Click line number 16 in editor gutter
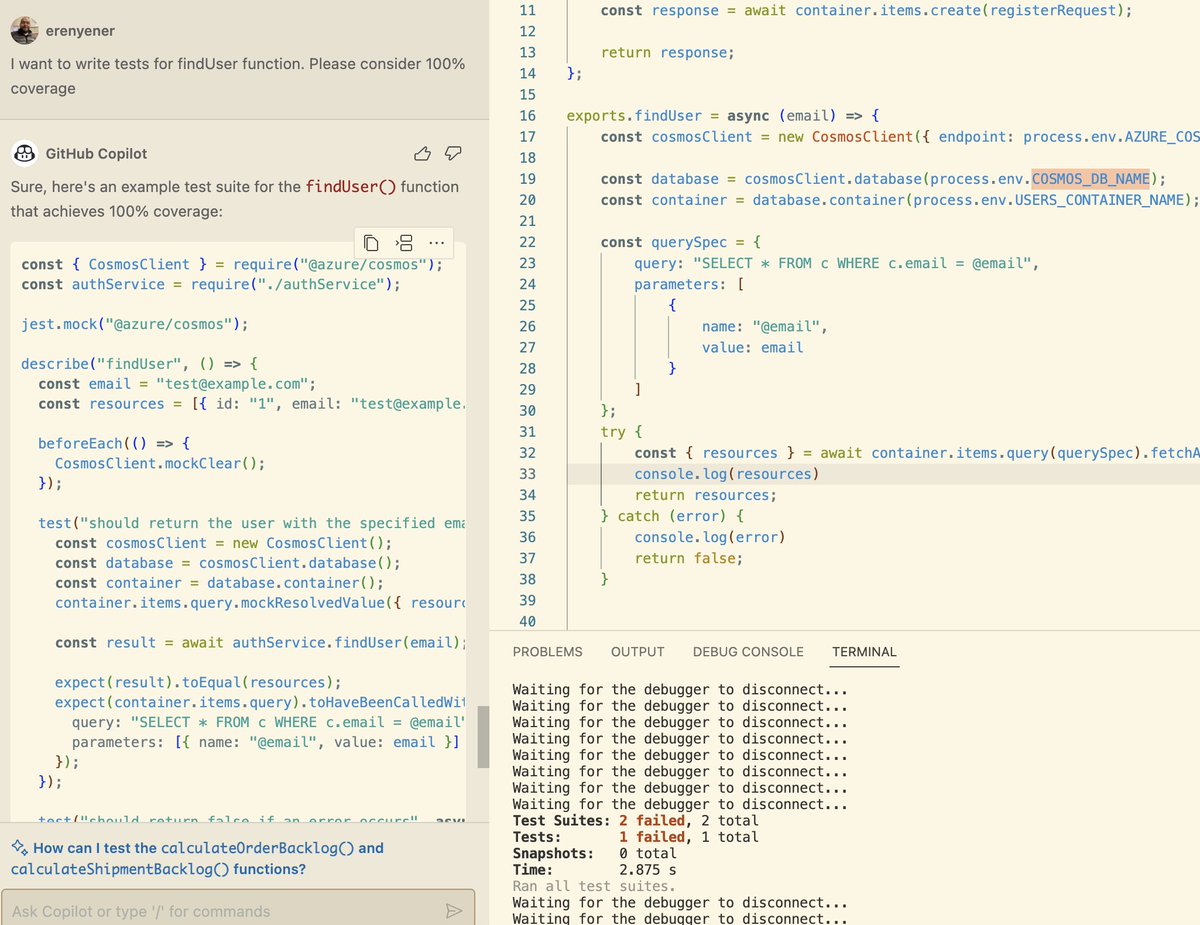Screen dimensions: 1200x925 pos(528,116)
